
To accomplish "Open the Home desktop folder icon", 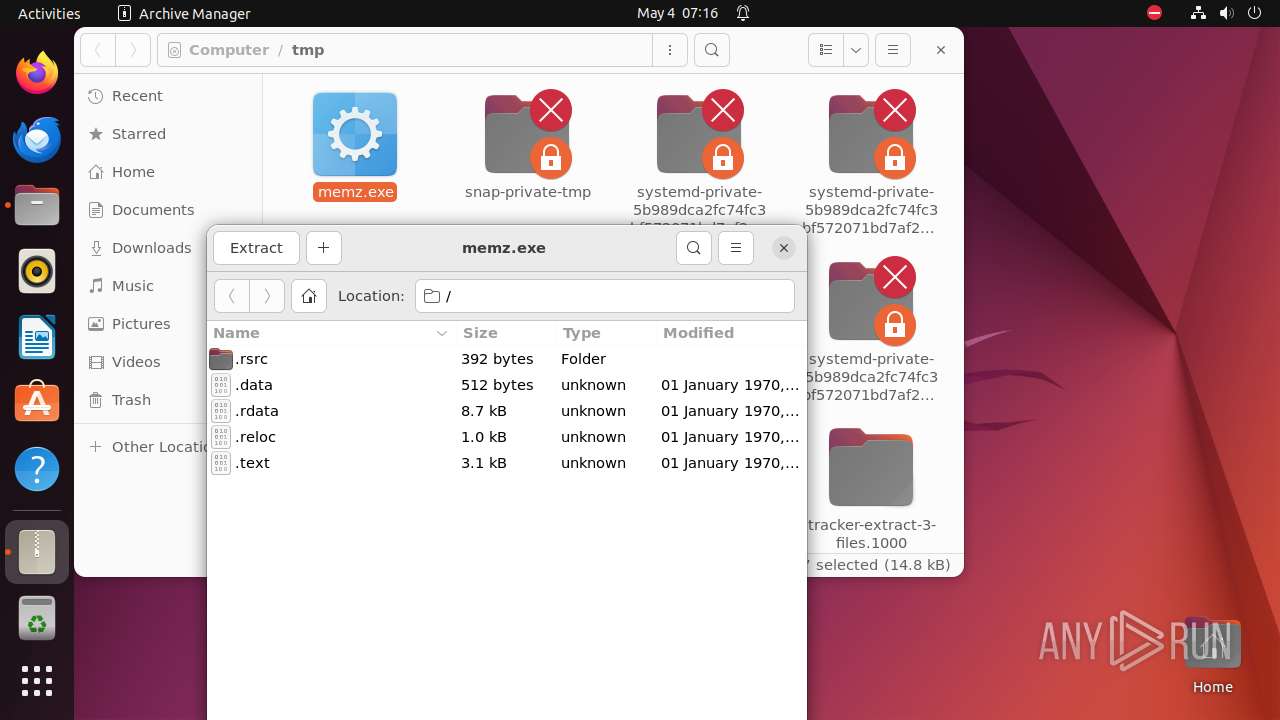I will (1213, 656).
